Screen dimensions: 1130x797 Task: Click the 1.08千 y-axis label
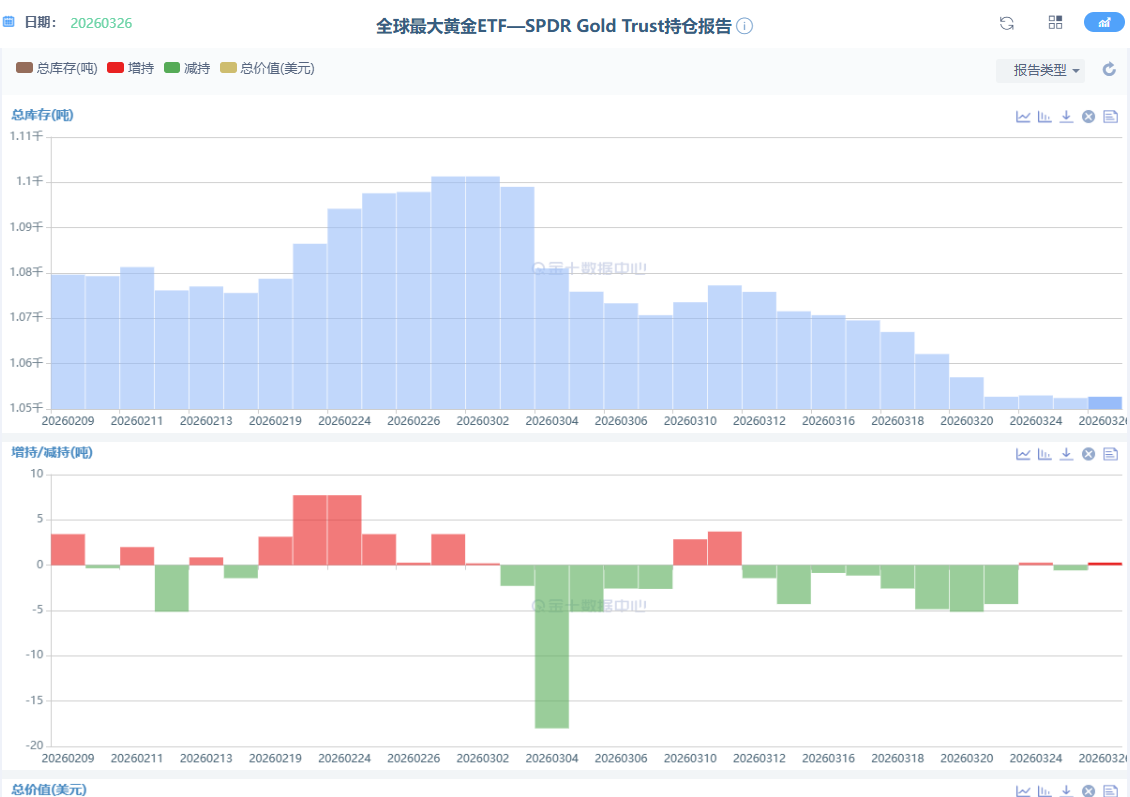pos(27,272)
